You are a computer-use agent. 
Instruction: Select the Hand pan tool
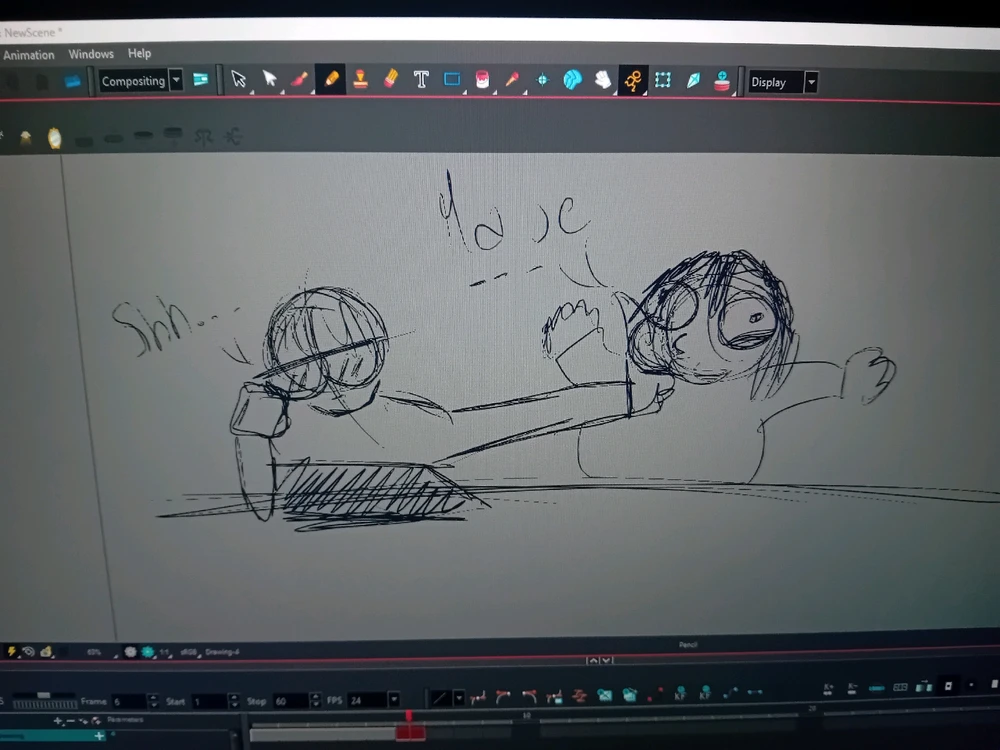tap(602, 81)
